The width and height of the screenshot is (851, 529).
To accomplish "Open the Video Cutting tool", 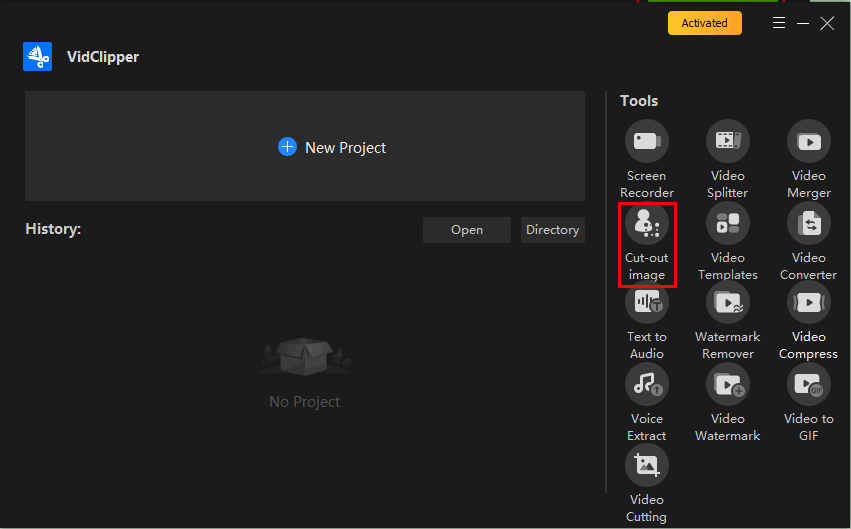I will pos(646,466).
